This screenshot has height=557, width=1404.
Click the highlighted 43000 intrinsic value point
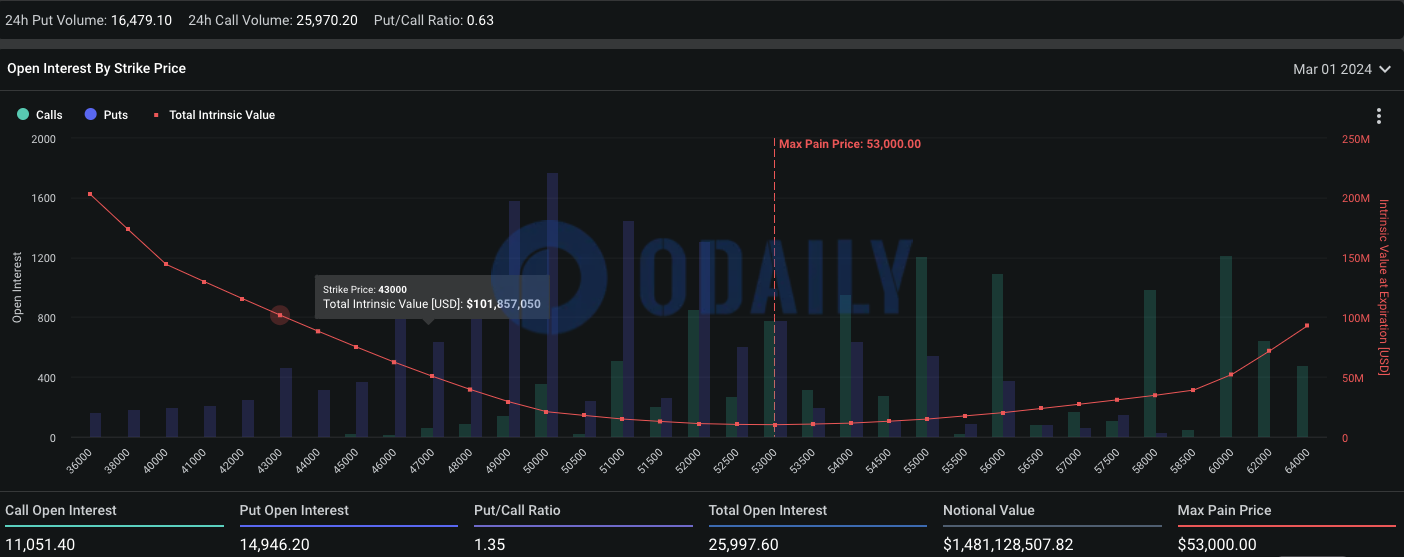pyautogui.click(x=280, y=315)
